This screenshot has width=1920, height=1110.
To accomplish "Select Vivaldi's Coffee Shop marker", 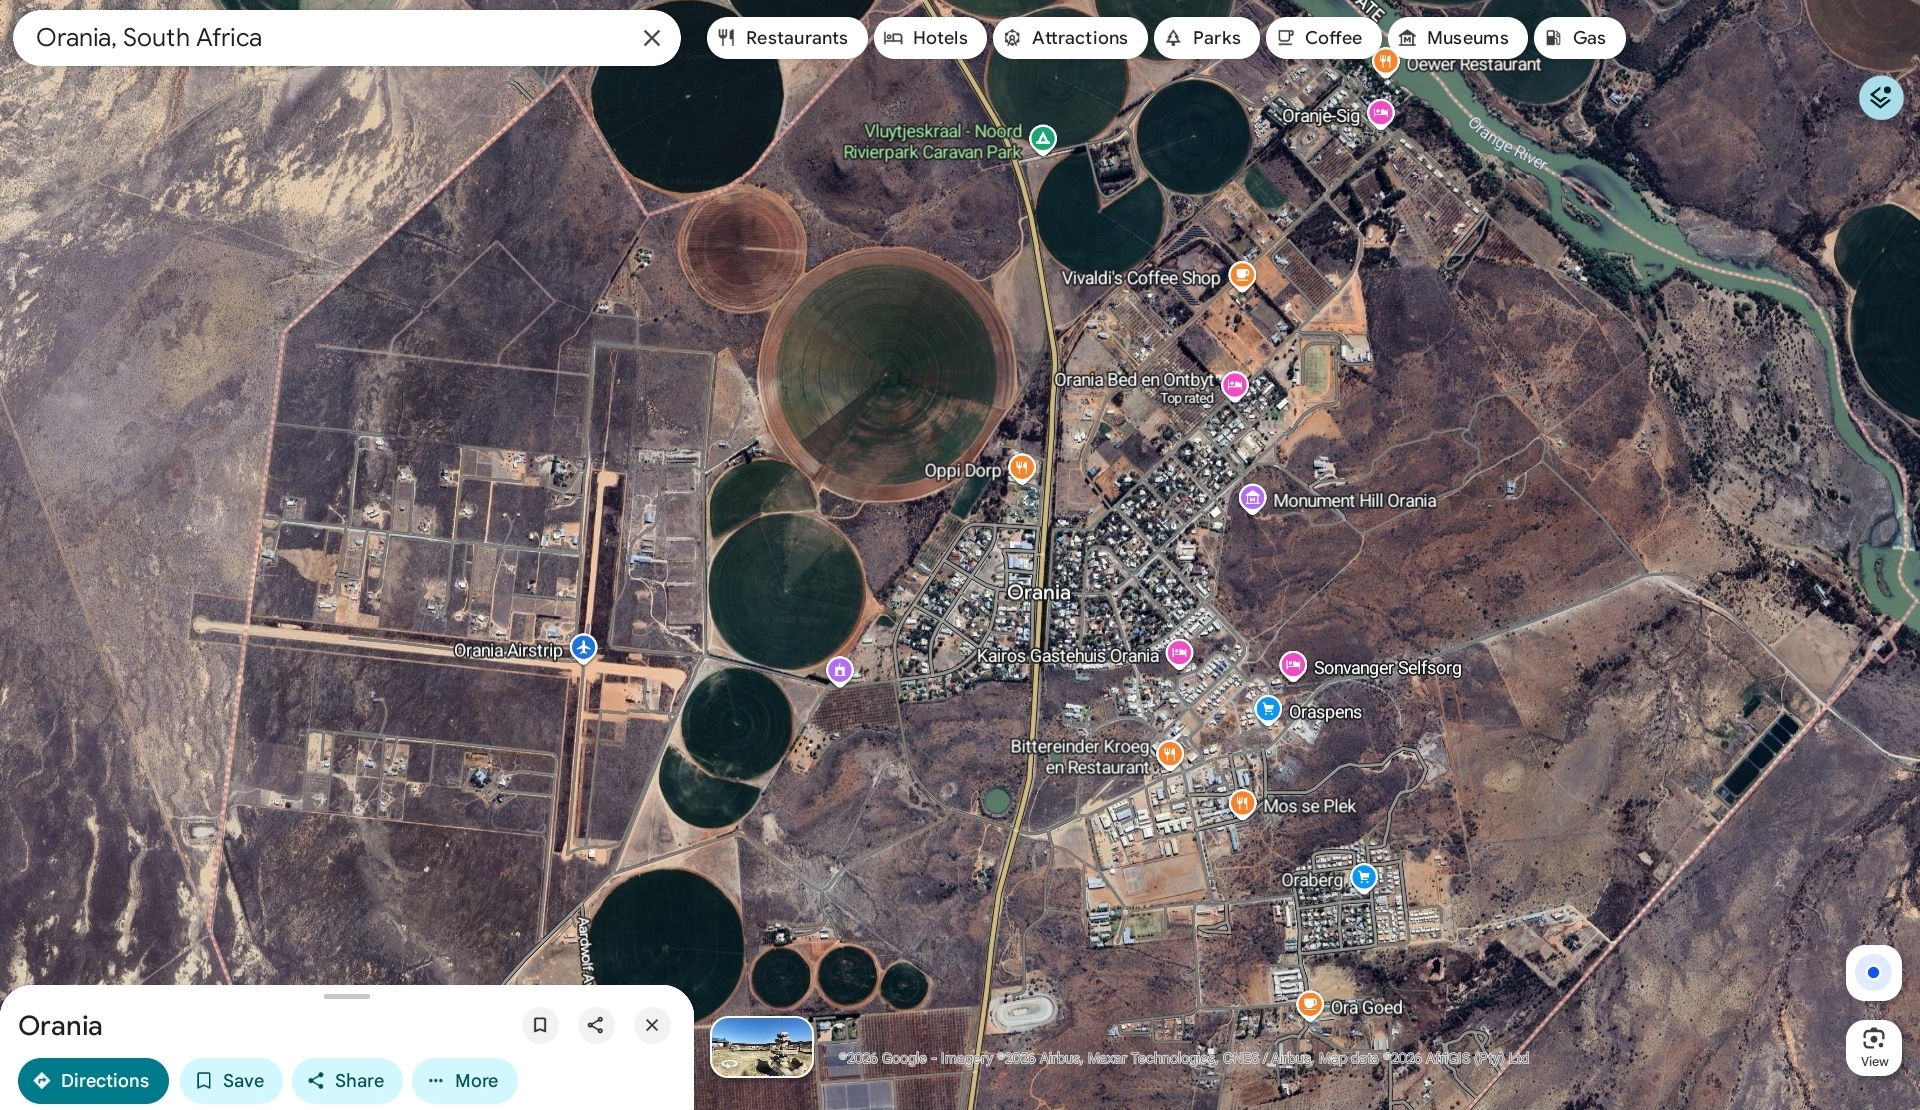I will pyautogui.click(x=1241, y=274).
